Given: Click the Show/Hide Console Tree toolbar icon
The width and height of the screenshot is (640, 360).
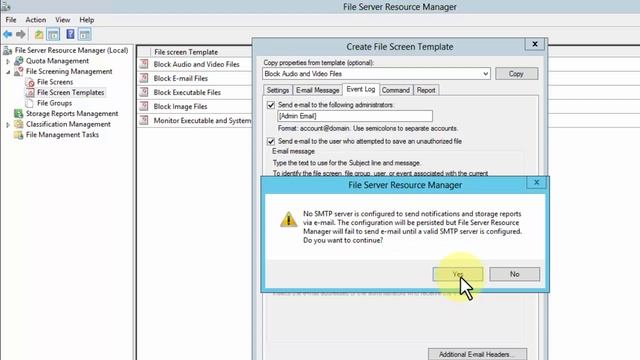Looking at the screenshot, I should [x=53, y=35].
